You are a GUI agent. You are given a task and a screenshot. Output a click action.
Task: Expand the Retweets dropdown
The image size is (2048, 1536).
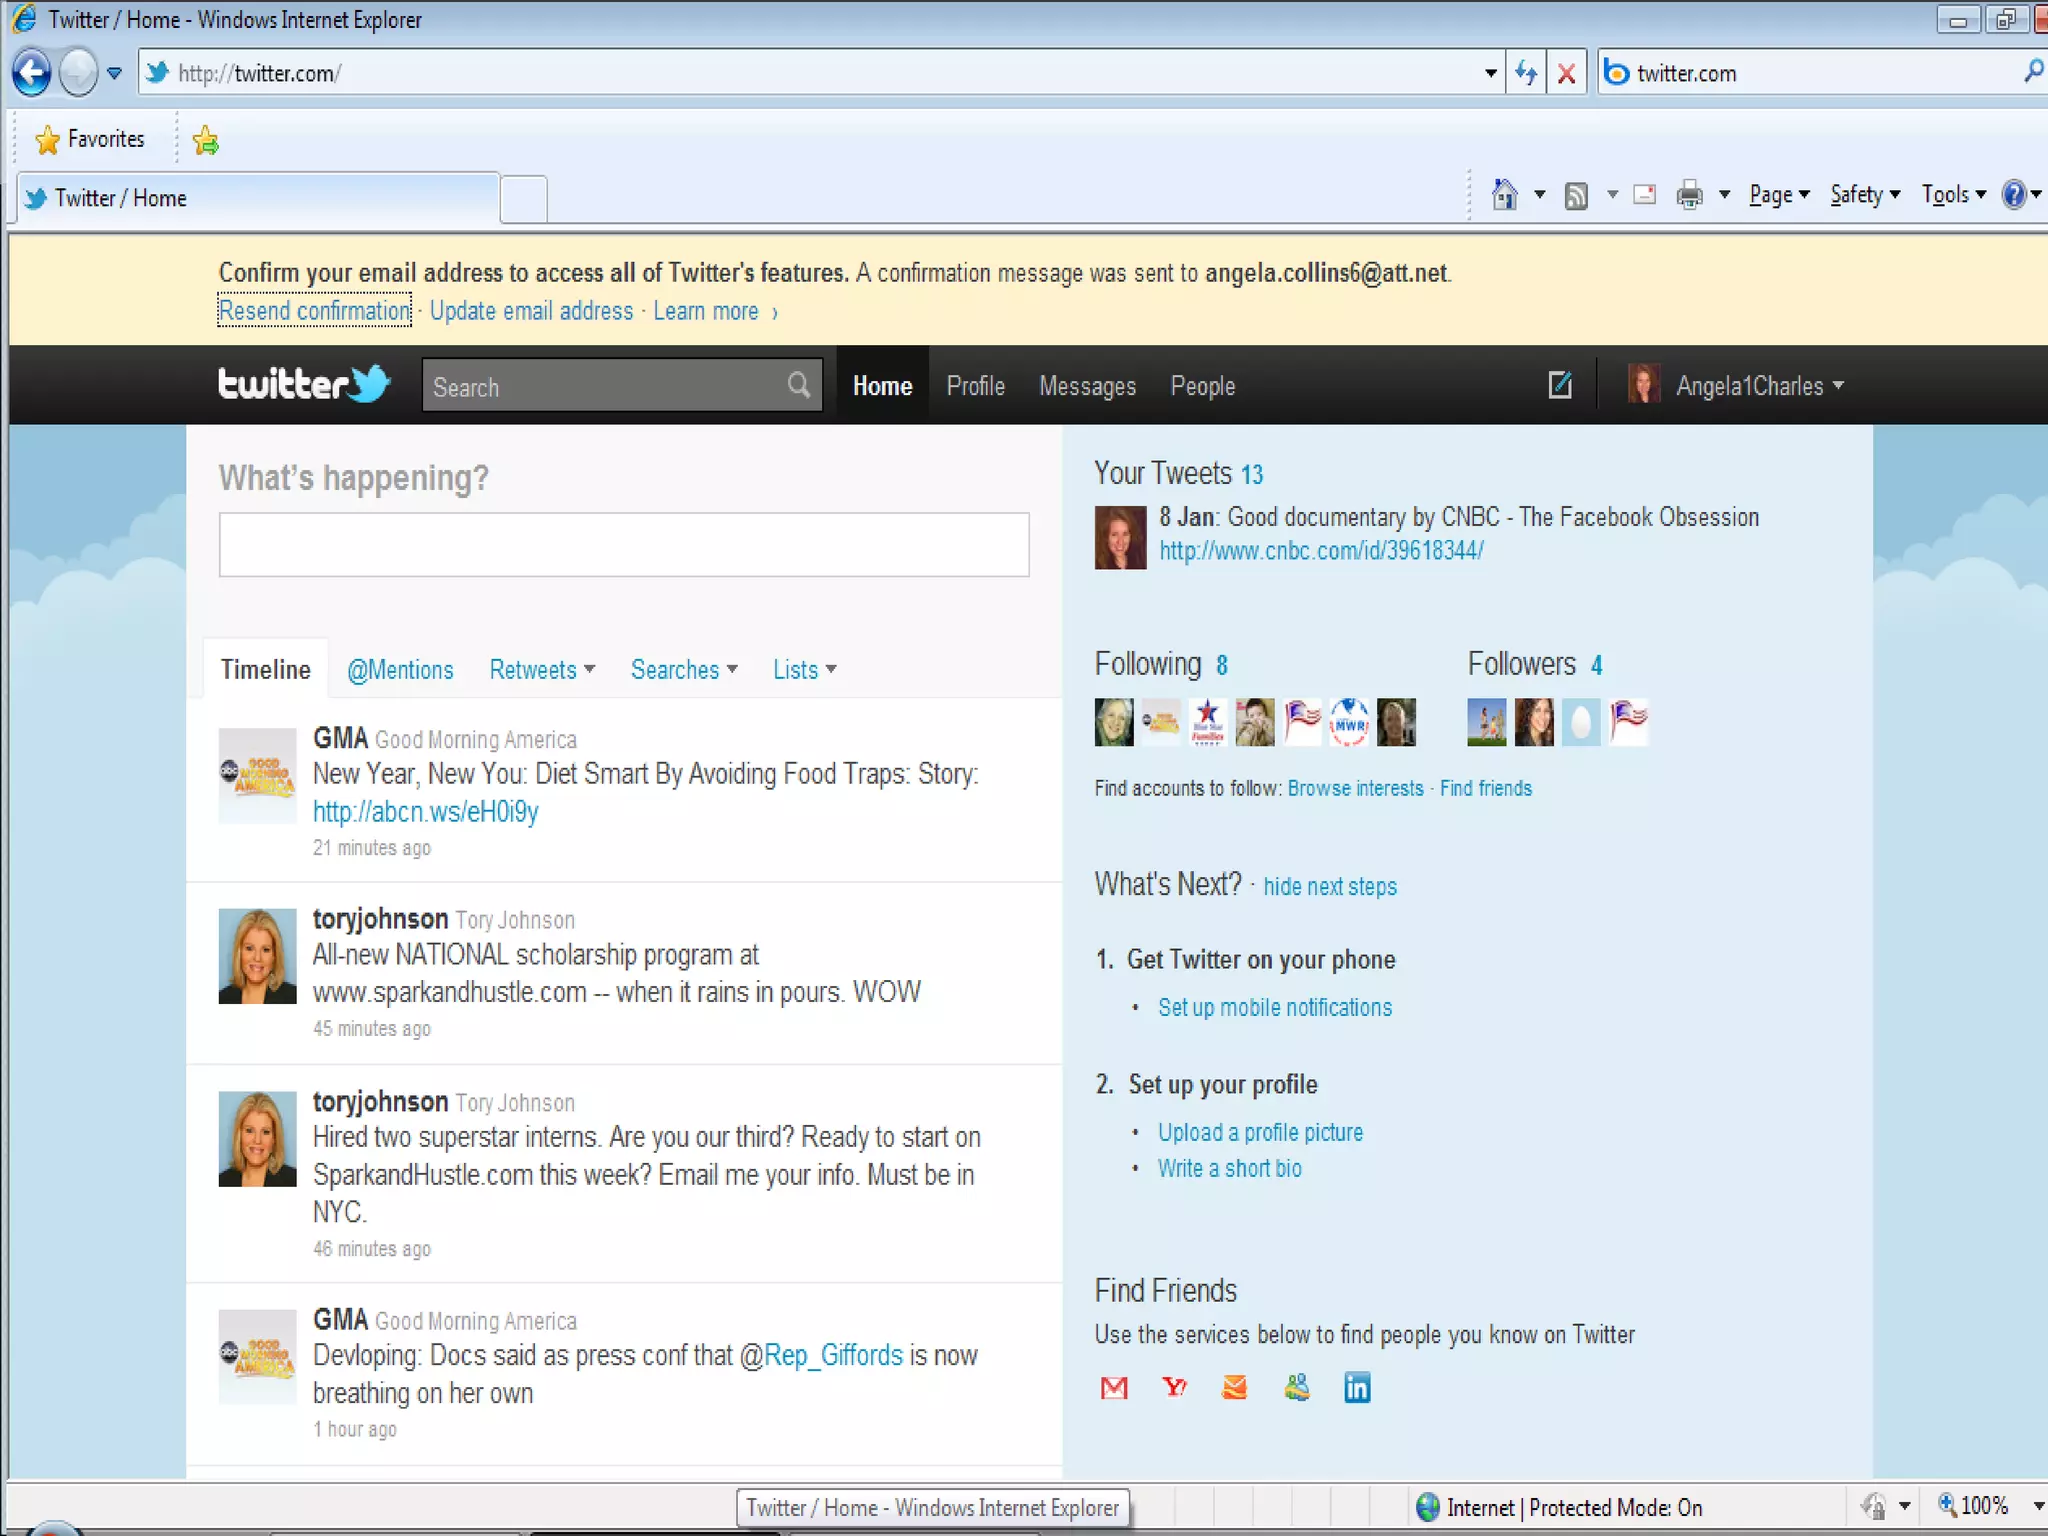click(x=541, y=670)
